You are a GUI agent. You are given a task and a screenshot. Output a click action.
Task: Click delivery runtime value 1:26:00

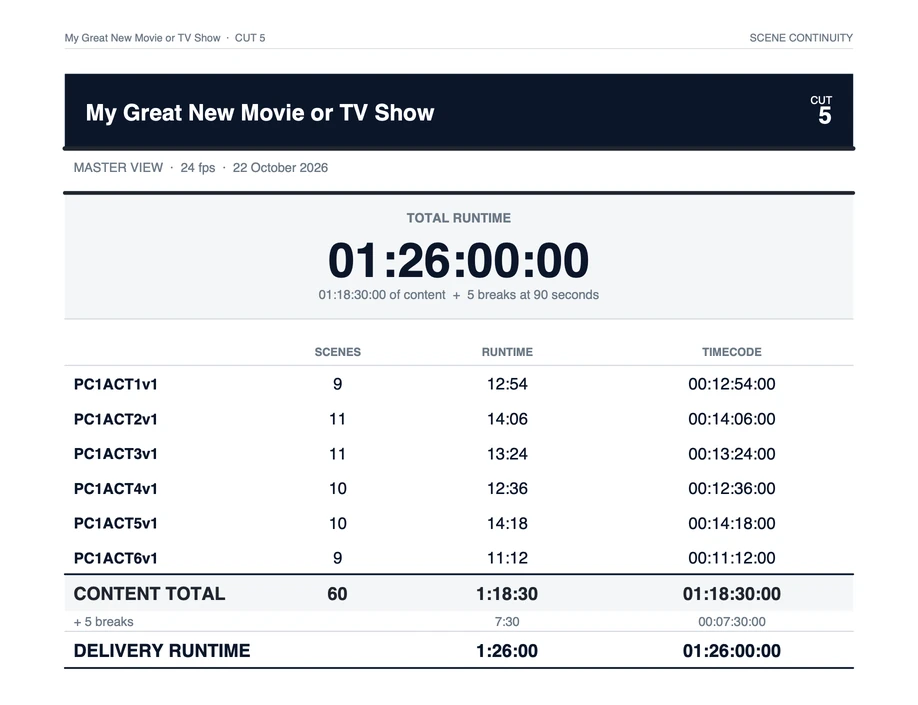pos(507,651)
